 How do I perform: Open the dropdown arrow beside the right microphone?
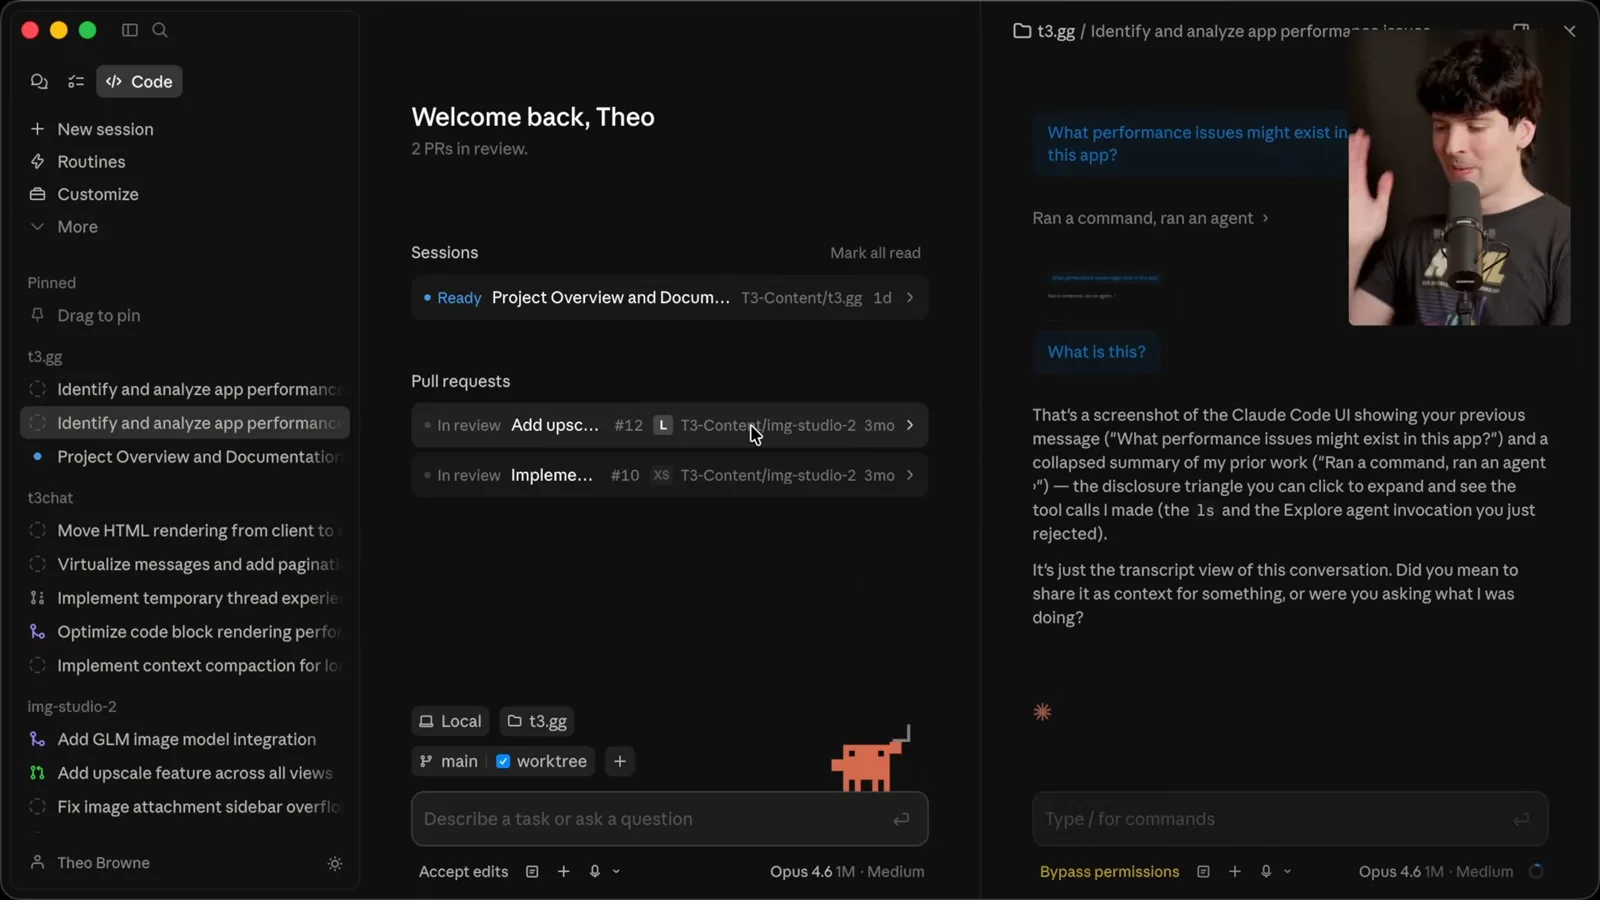pos(1287,872)
